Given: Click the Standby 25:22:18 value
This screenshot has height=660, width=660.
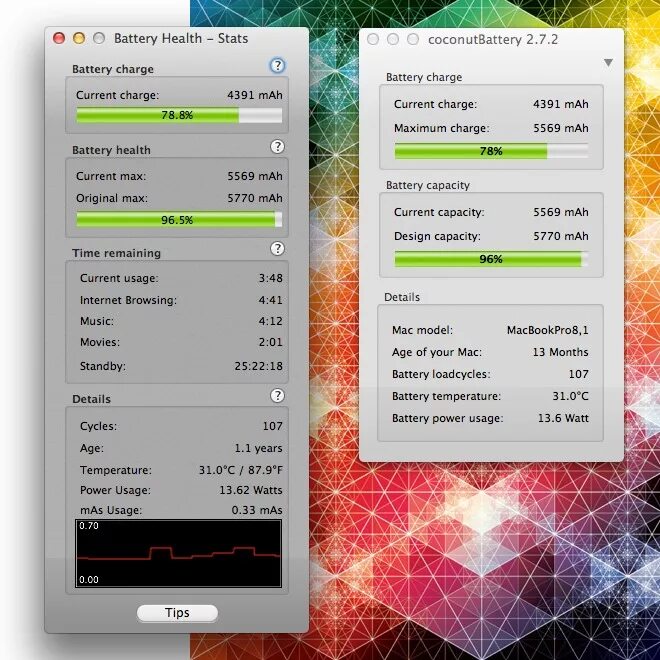Looking at the screenshot, I should [x=258, y=366].
